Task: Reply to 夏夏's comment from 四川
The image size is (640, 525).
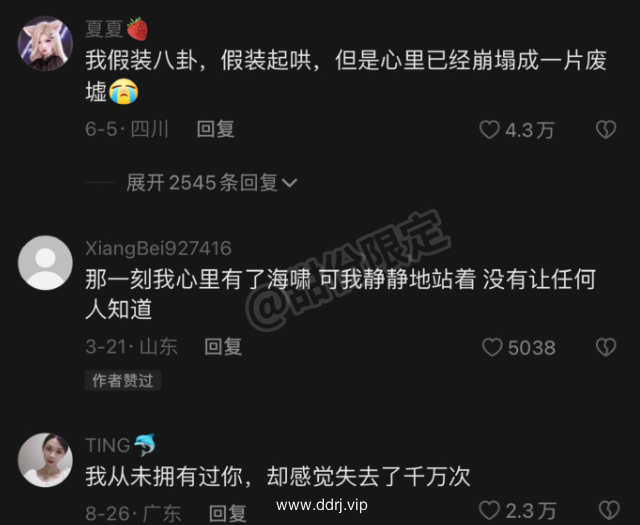Action: (x=216, y=129)
